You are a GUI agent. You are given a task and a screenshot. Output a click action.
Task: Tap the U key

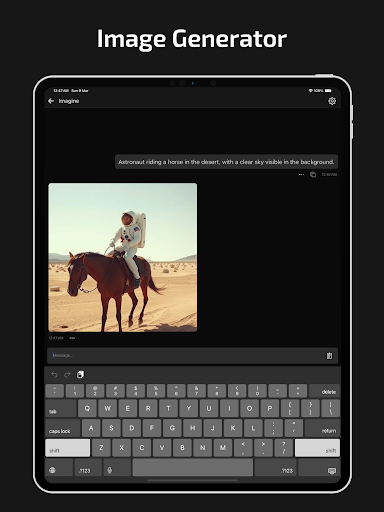pos(209,408)
